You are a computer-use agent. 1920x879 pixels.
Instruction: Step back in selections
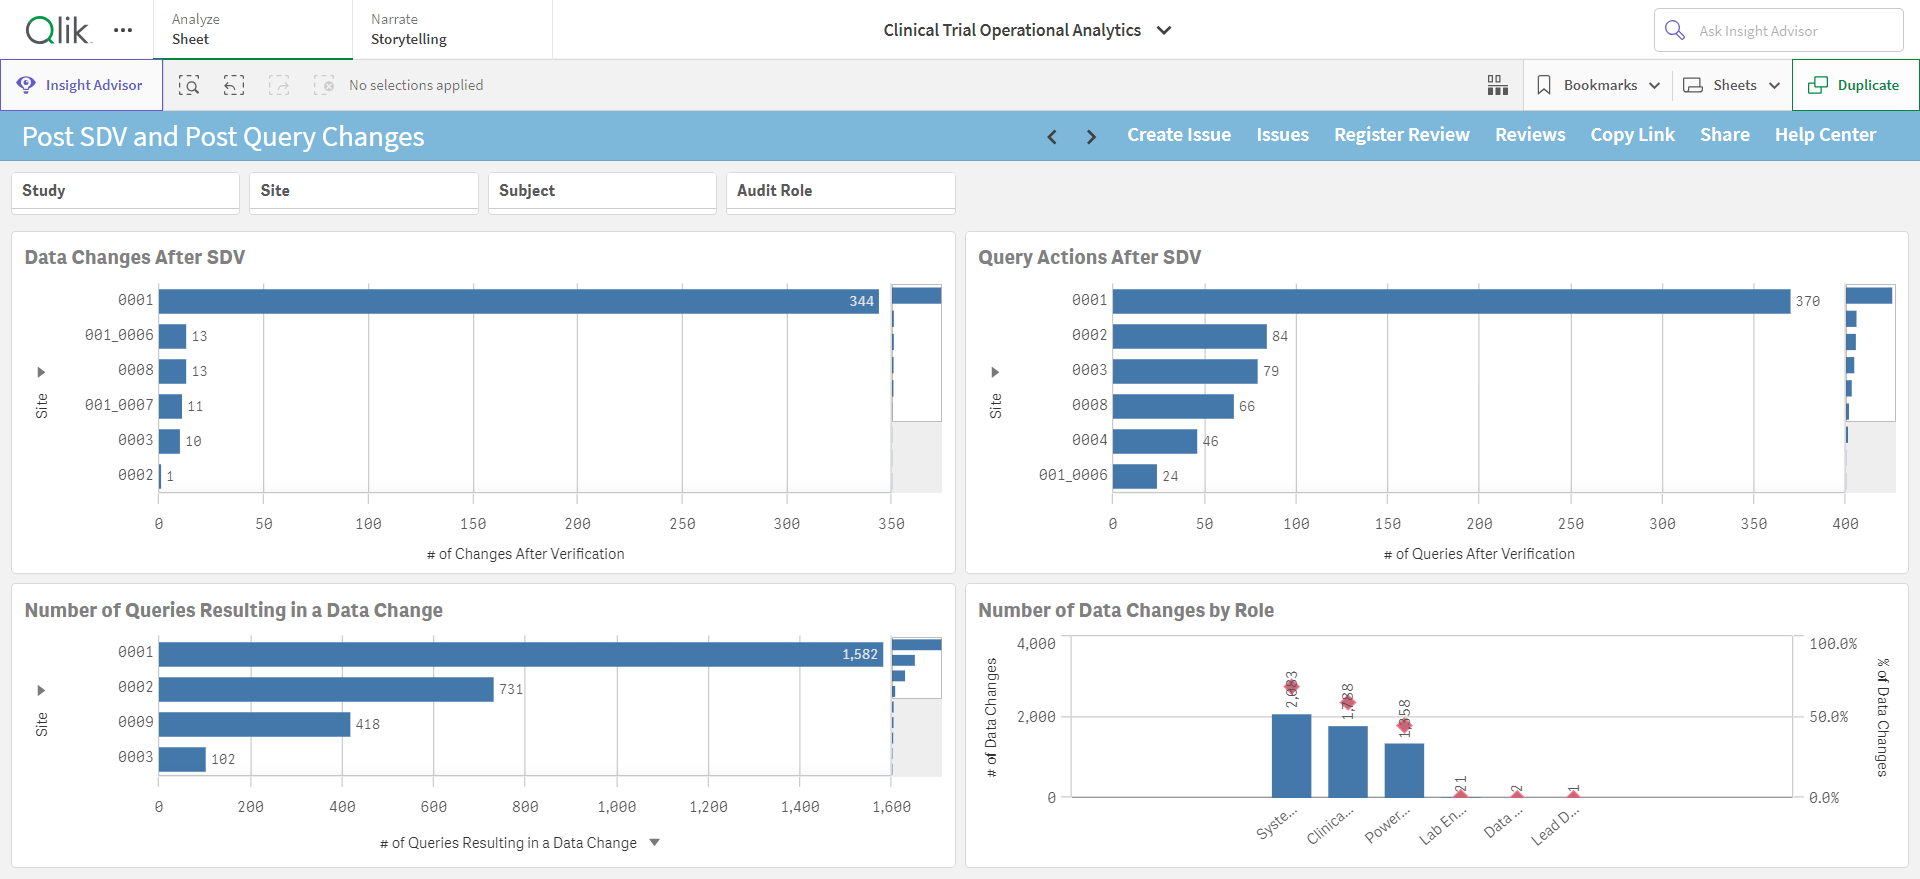[234, 85]
